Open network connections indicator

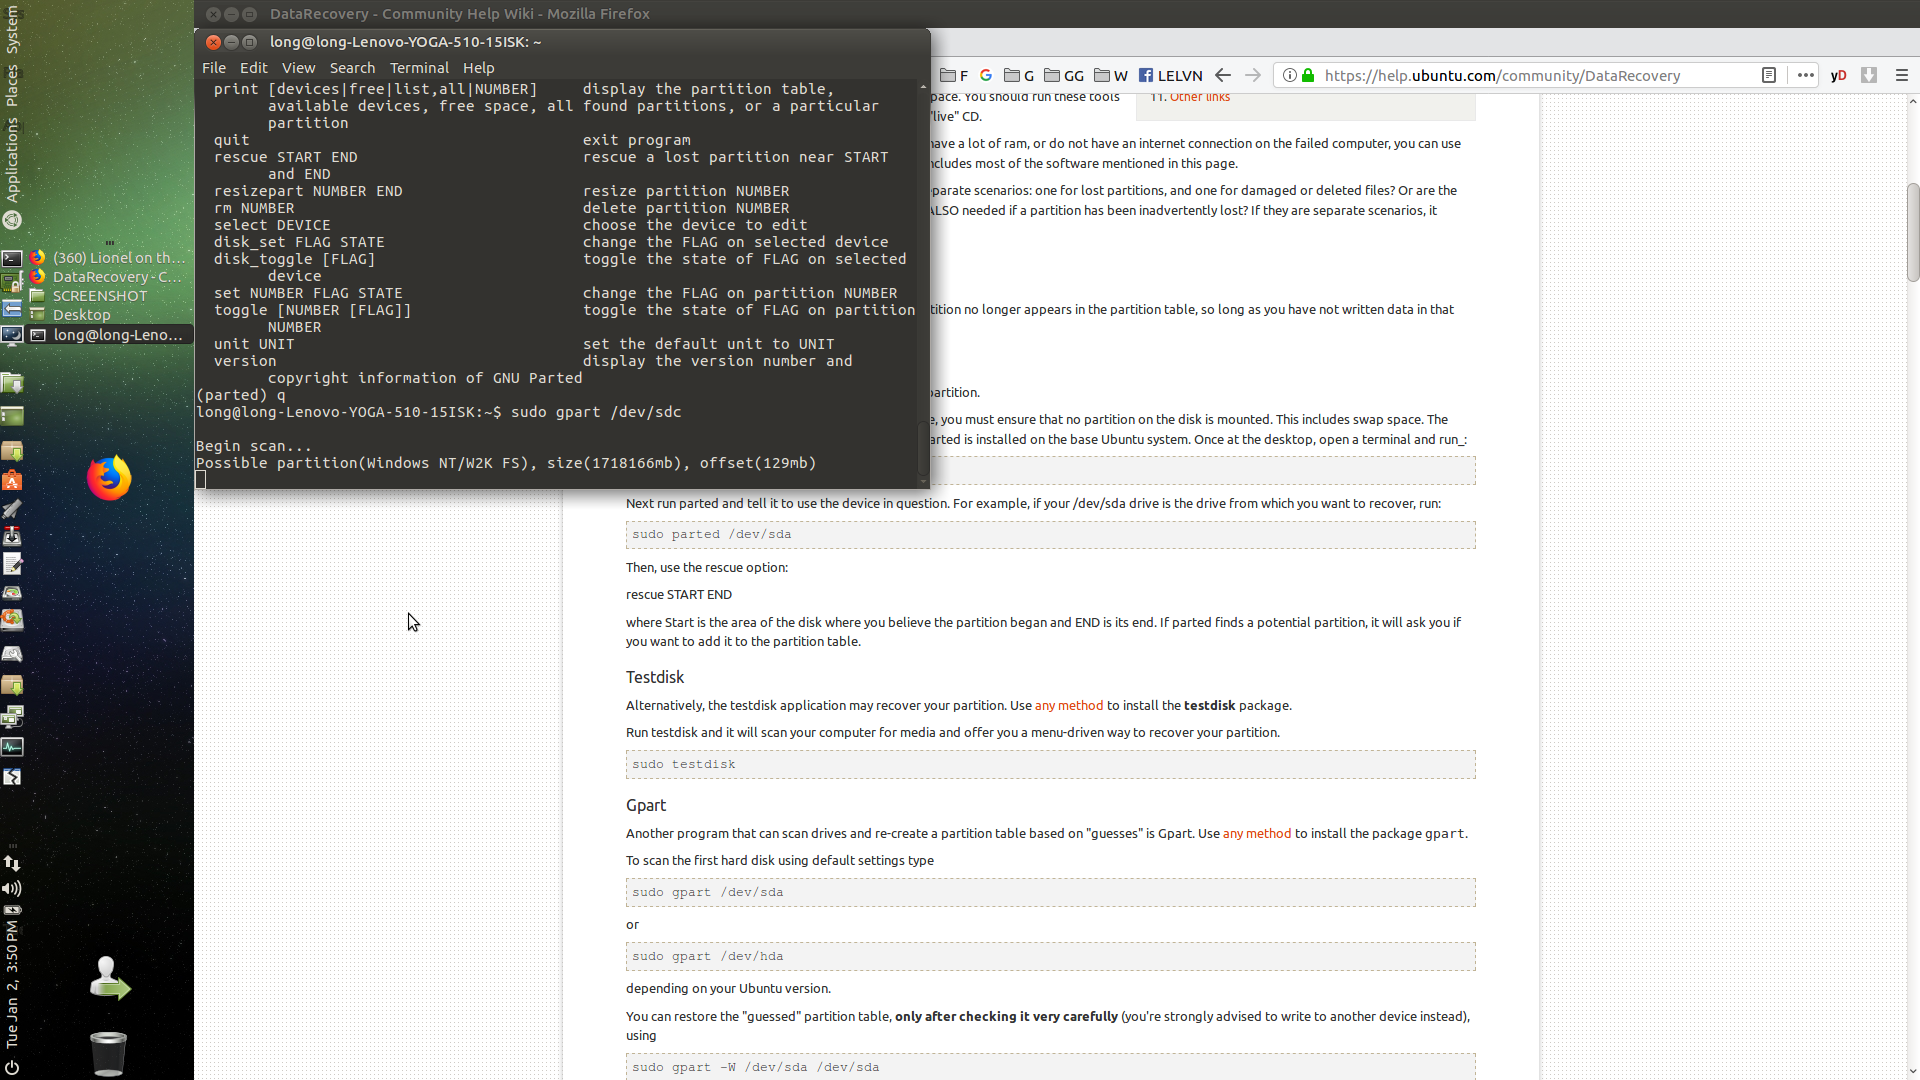[x=12, y=862]
